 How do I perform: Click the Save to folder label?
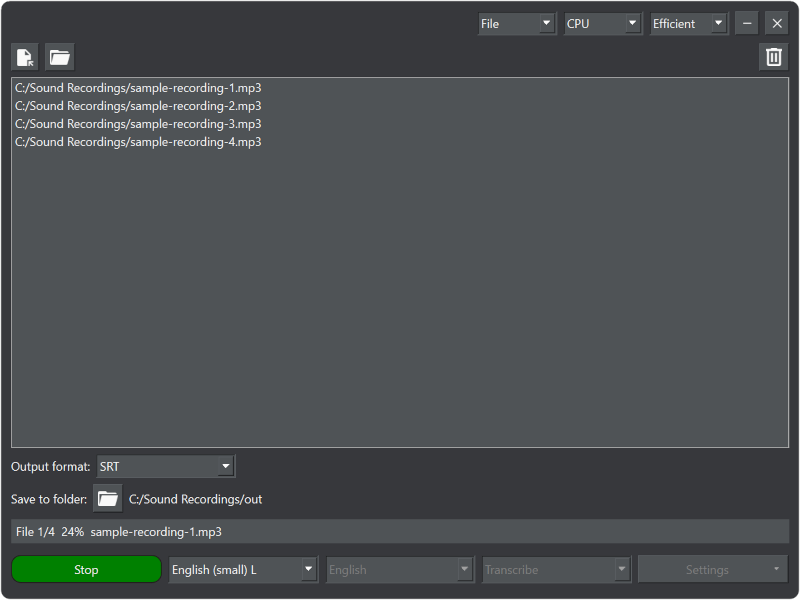[x=49, y=499]
